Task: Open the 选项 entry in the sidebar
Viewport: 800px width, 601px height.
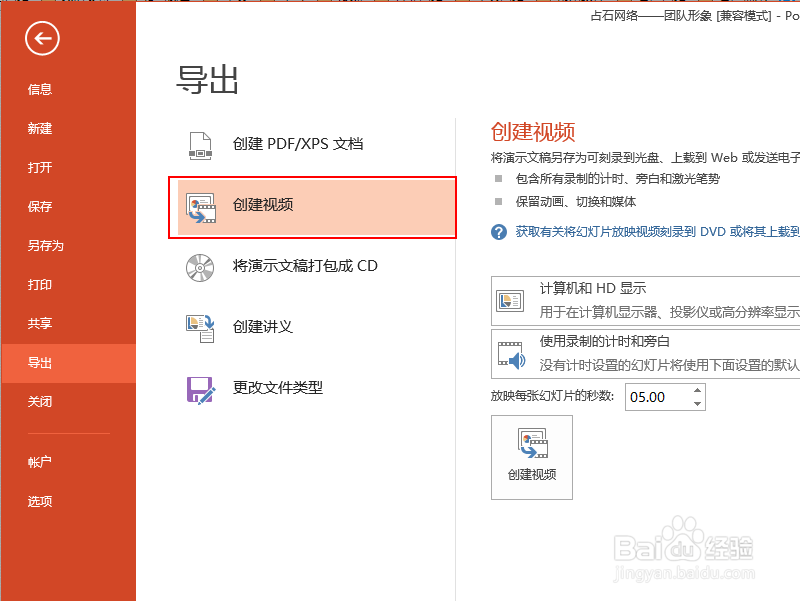Action: [x=40, y=501]
